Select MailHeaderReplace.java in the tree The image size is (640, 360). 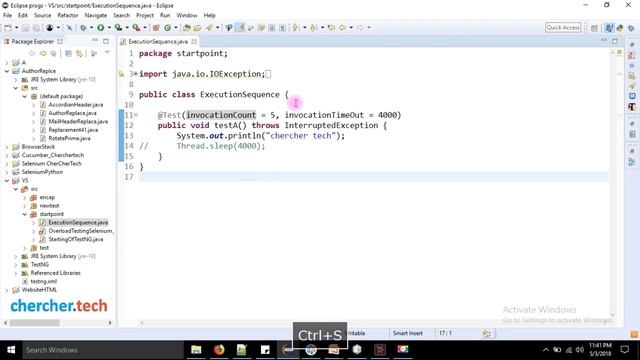(x=78, y=121)
